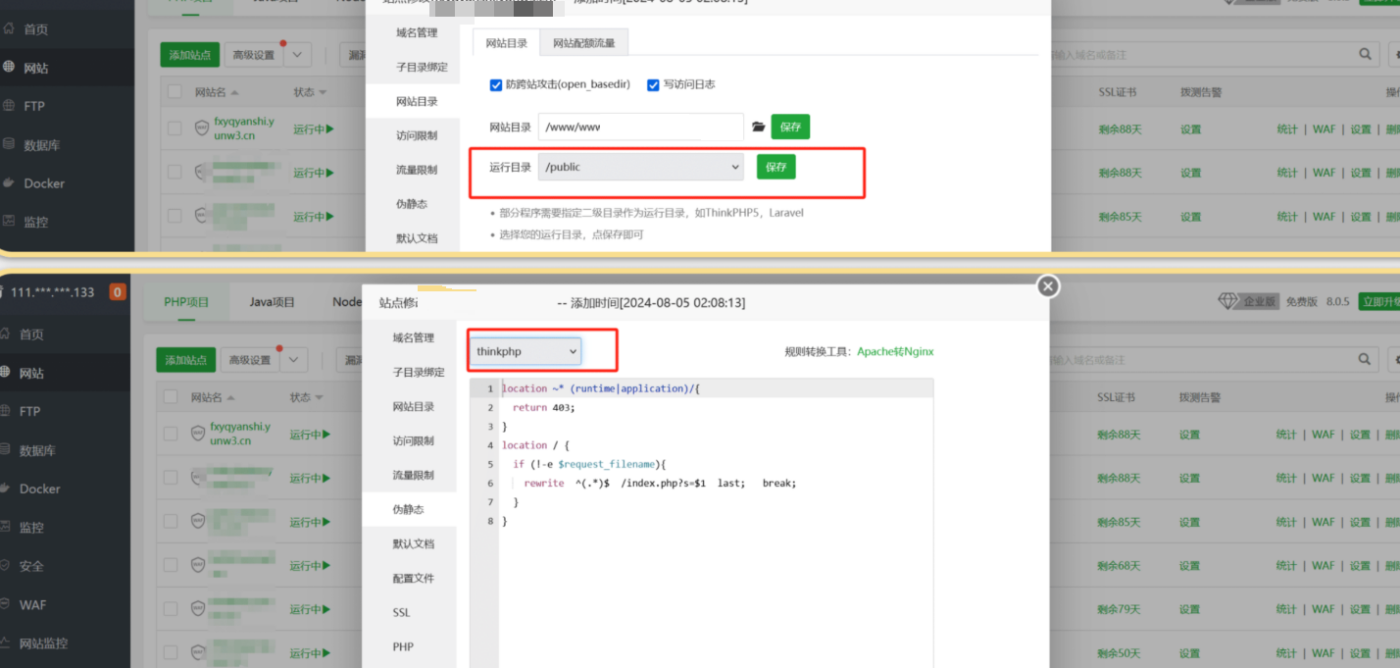Open the Apache转Nginx conversion link
Image resolution: width=1400 pixels, height=668 pixels.
point(895,352)
